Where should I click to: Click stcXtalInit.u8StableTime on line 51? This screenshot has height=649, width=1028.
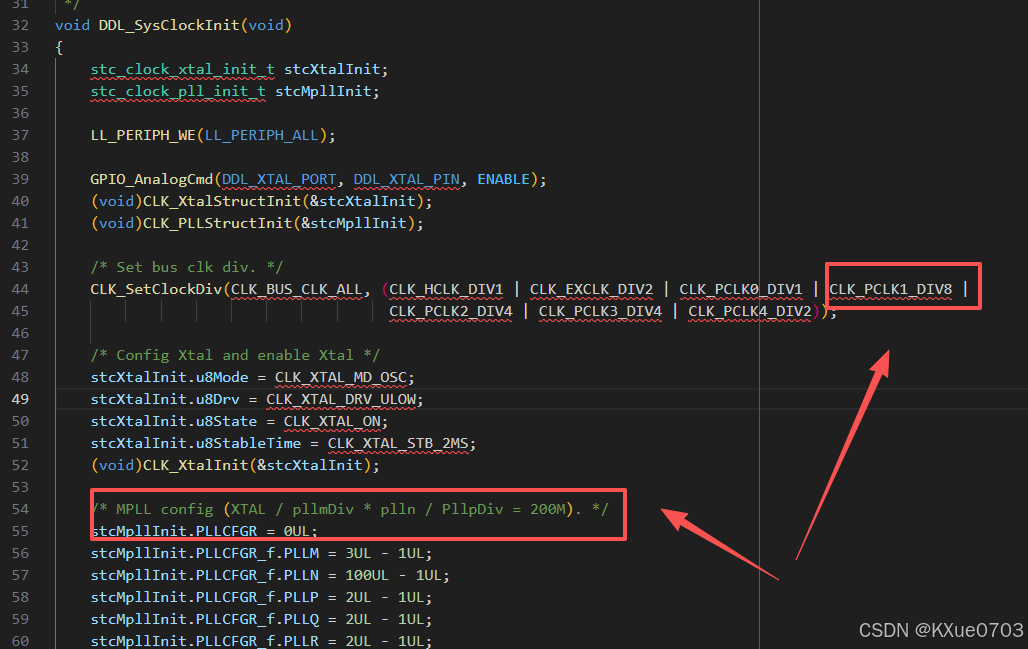point(195,444)
